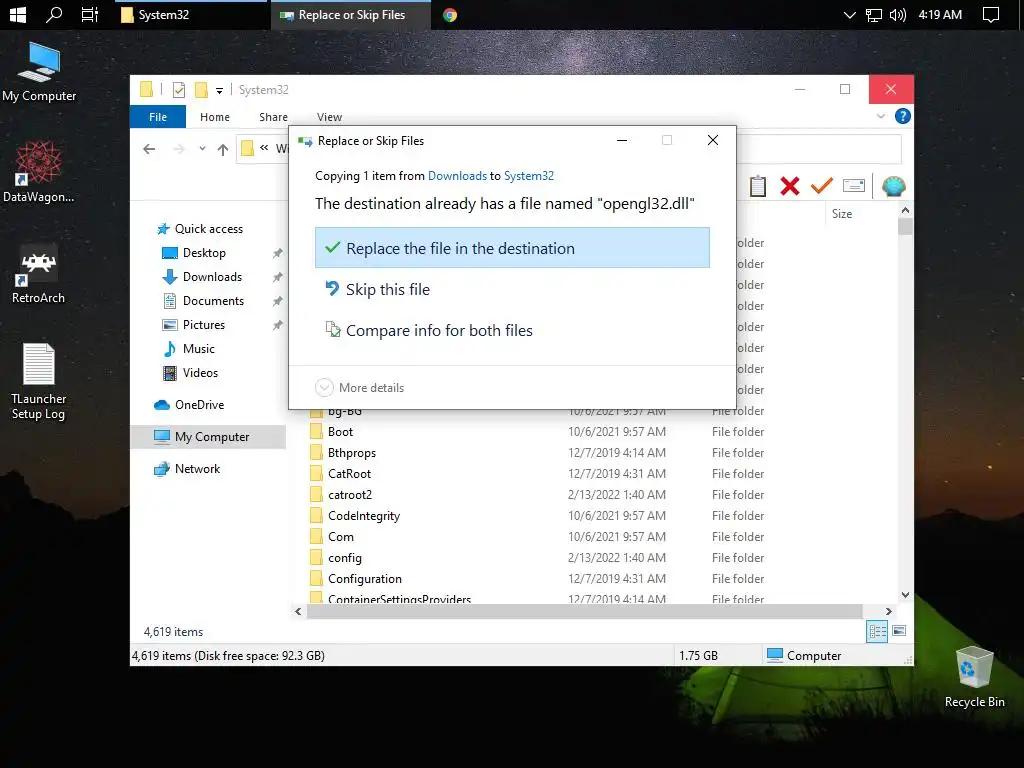Viewport: 1024px width, 768px height.
Task: Choose Compare info for both files
Action: click(x=512, y=330)
